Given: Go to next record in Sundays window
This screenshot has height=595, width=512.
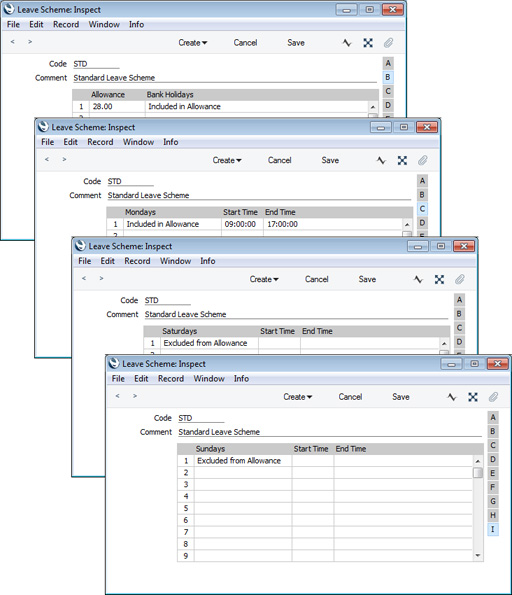Looking at the screenshot, I should 135,396.
